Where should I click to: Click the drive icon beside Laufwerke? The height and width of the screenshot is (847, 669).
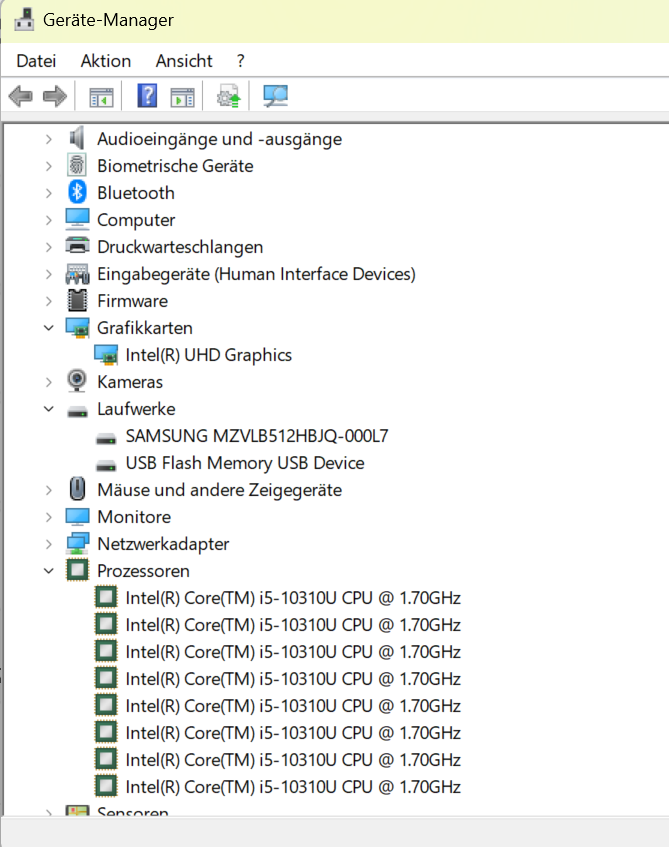tap(77, 413)
